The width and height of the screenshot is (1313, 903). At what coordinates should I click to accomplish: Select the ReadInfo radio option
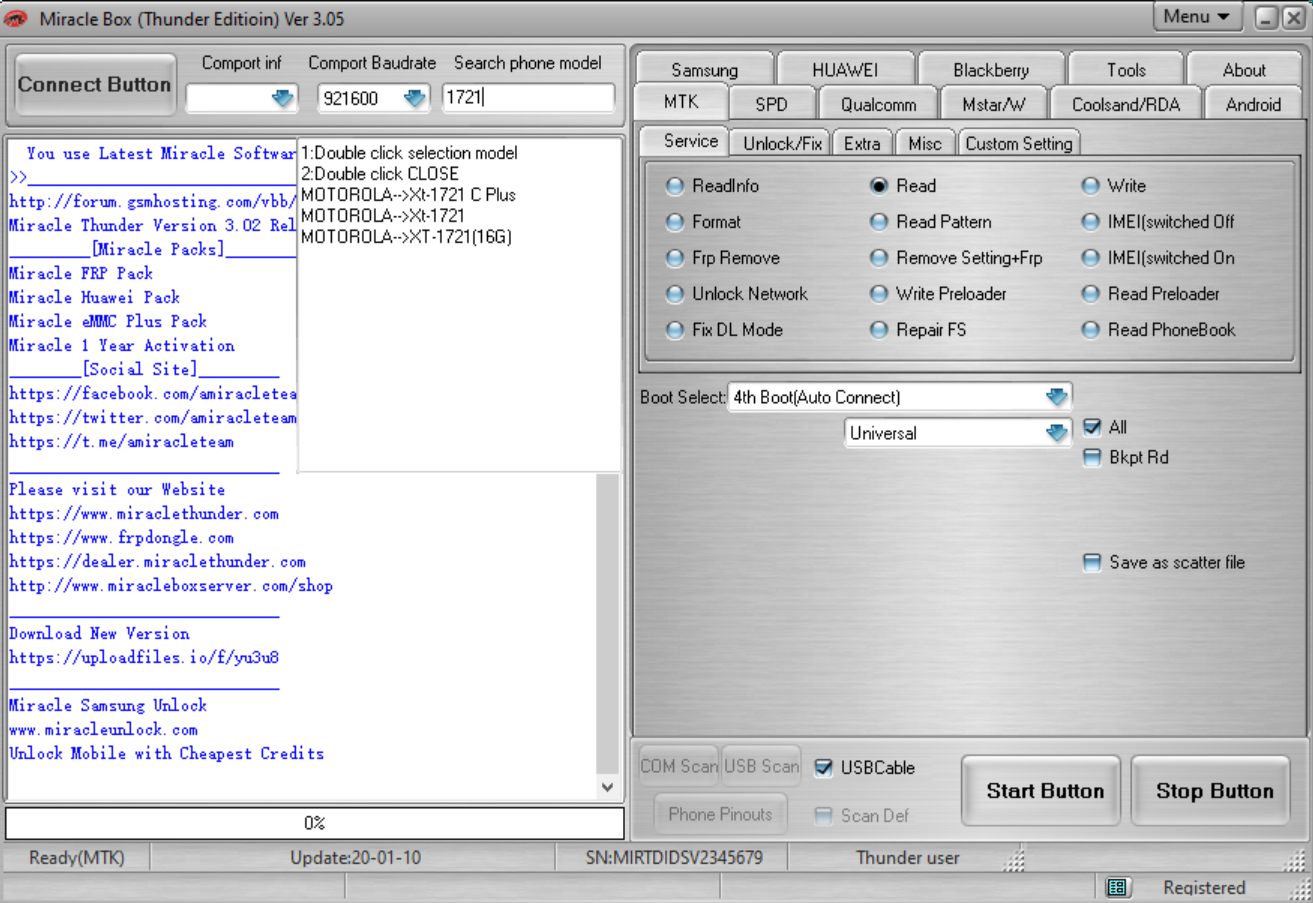click(675, 186)
